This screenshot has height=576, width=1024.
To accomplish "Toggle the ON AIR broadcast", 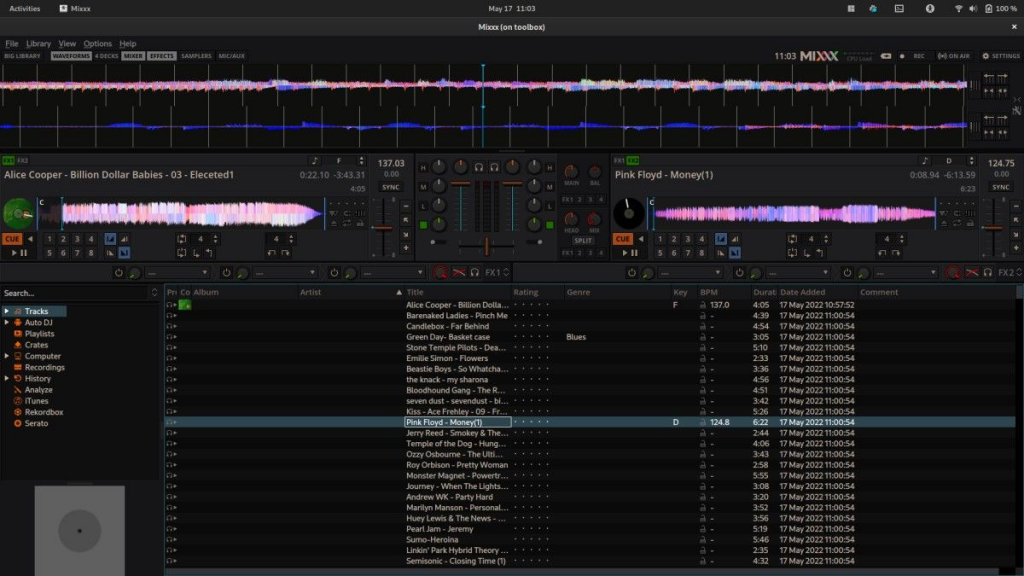I will point(954,56).
